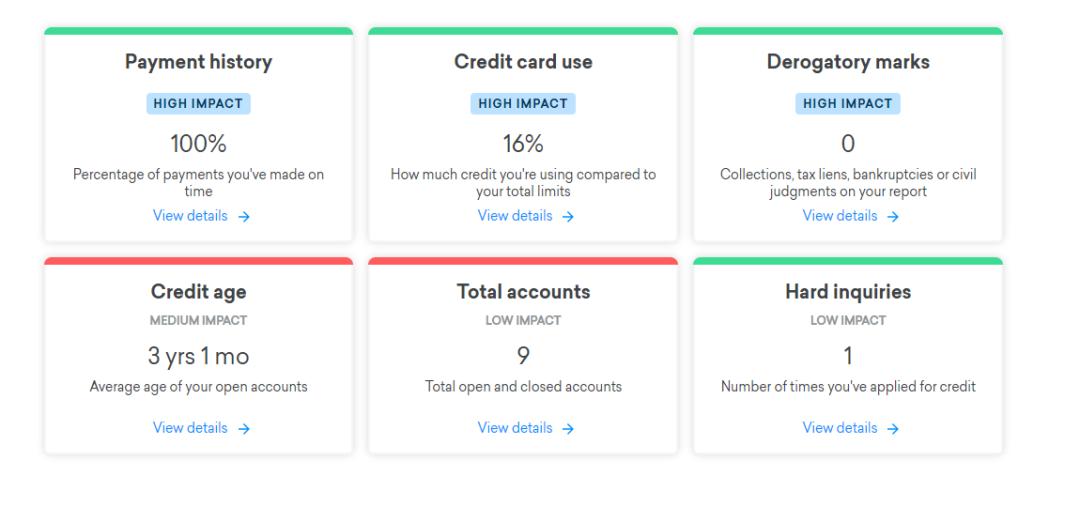
Task: Click arrow icon under Hard inquiries
Action: click(893, 429)
